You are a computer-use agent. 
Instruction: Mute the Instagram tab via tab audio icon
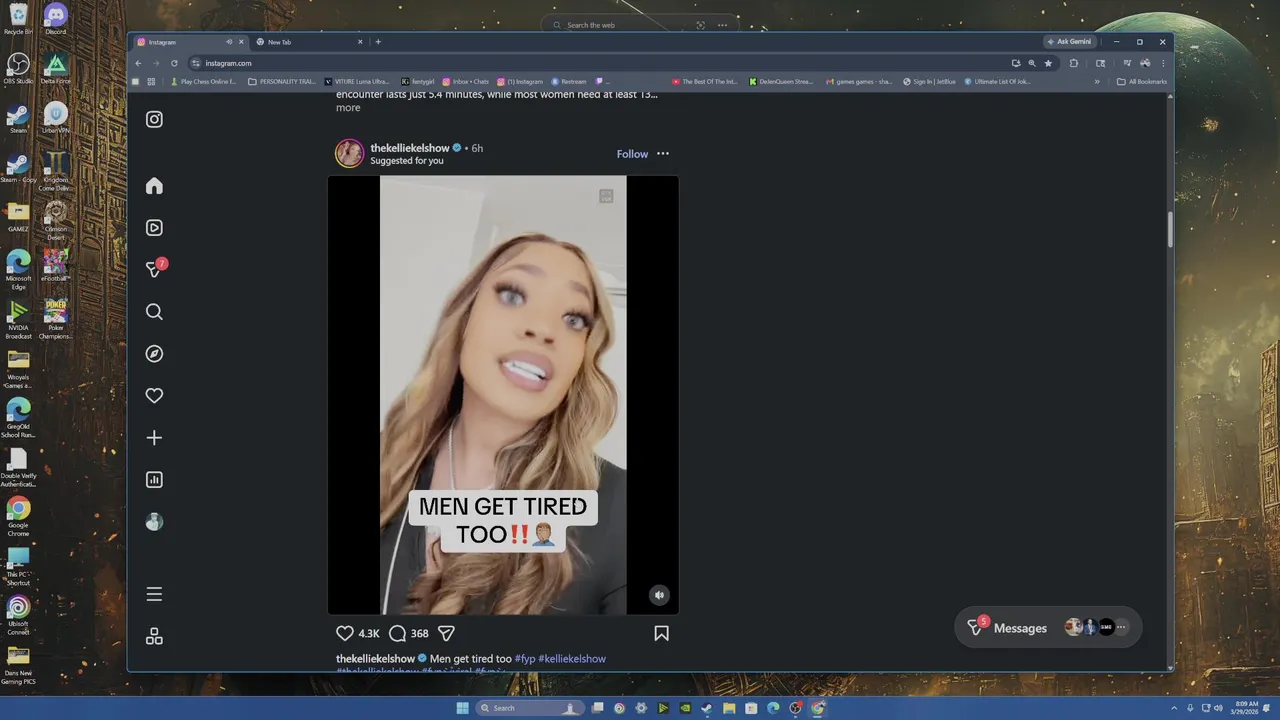229,42
